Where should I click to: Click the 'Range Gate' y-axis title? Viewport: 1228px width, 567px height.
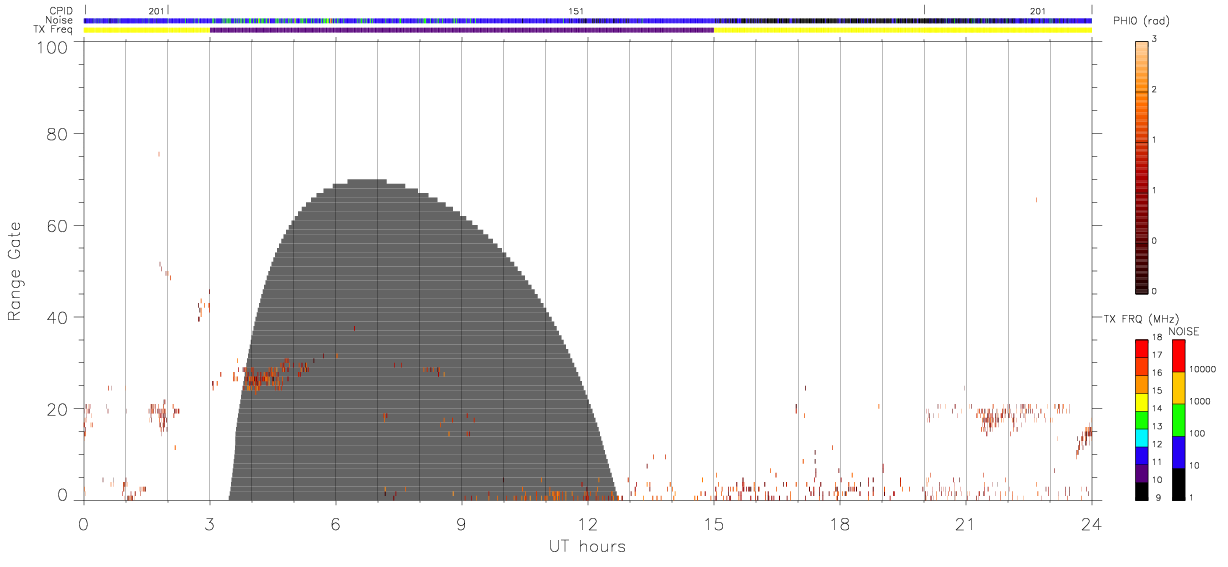click(x=16, y=271)
